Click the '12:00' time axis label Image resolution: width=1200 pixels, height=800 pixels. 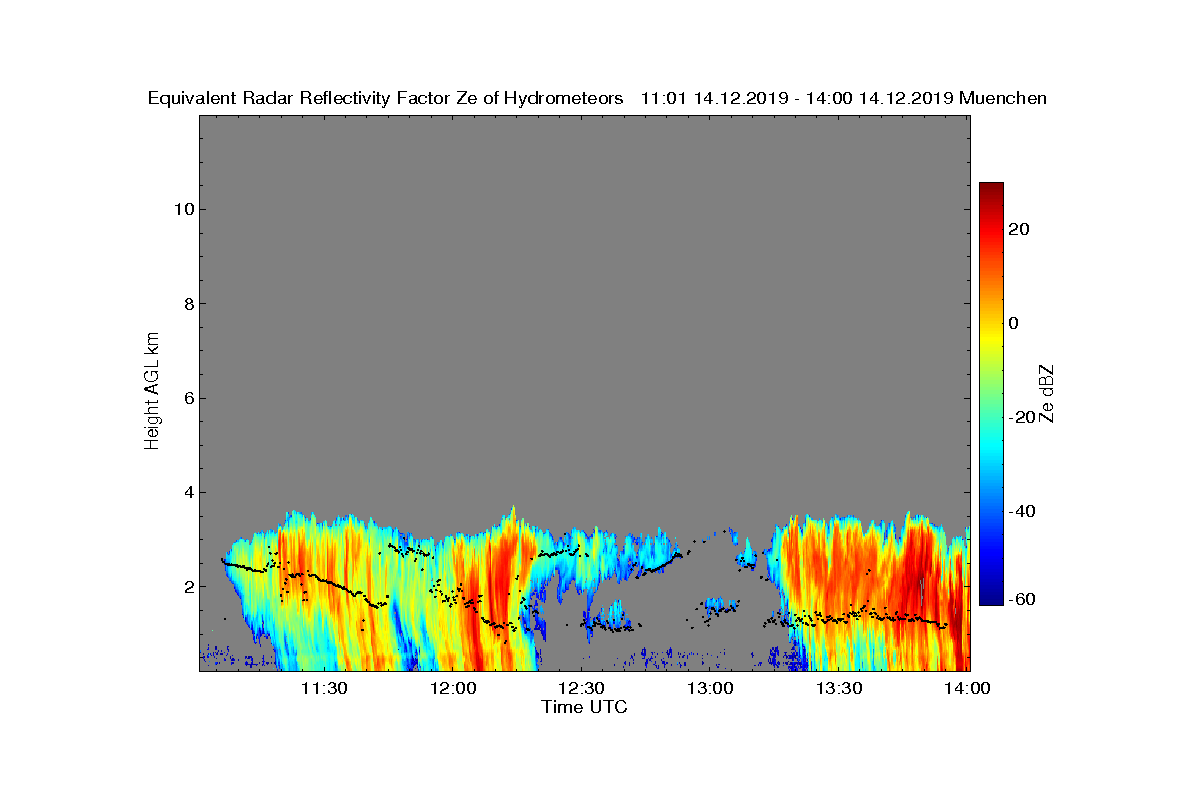[x=453, y=688]
